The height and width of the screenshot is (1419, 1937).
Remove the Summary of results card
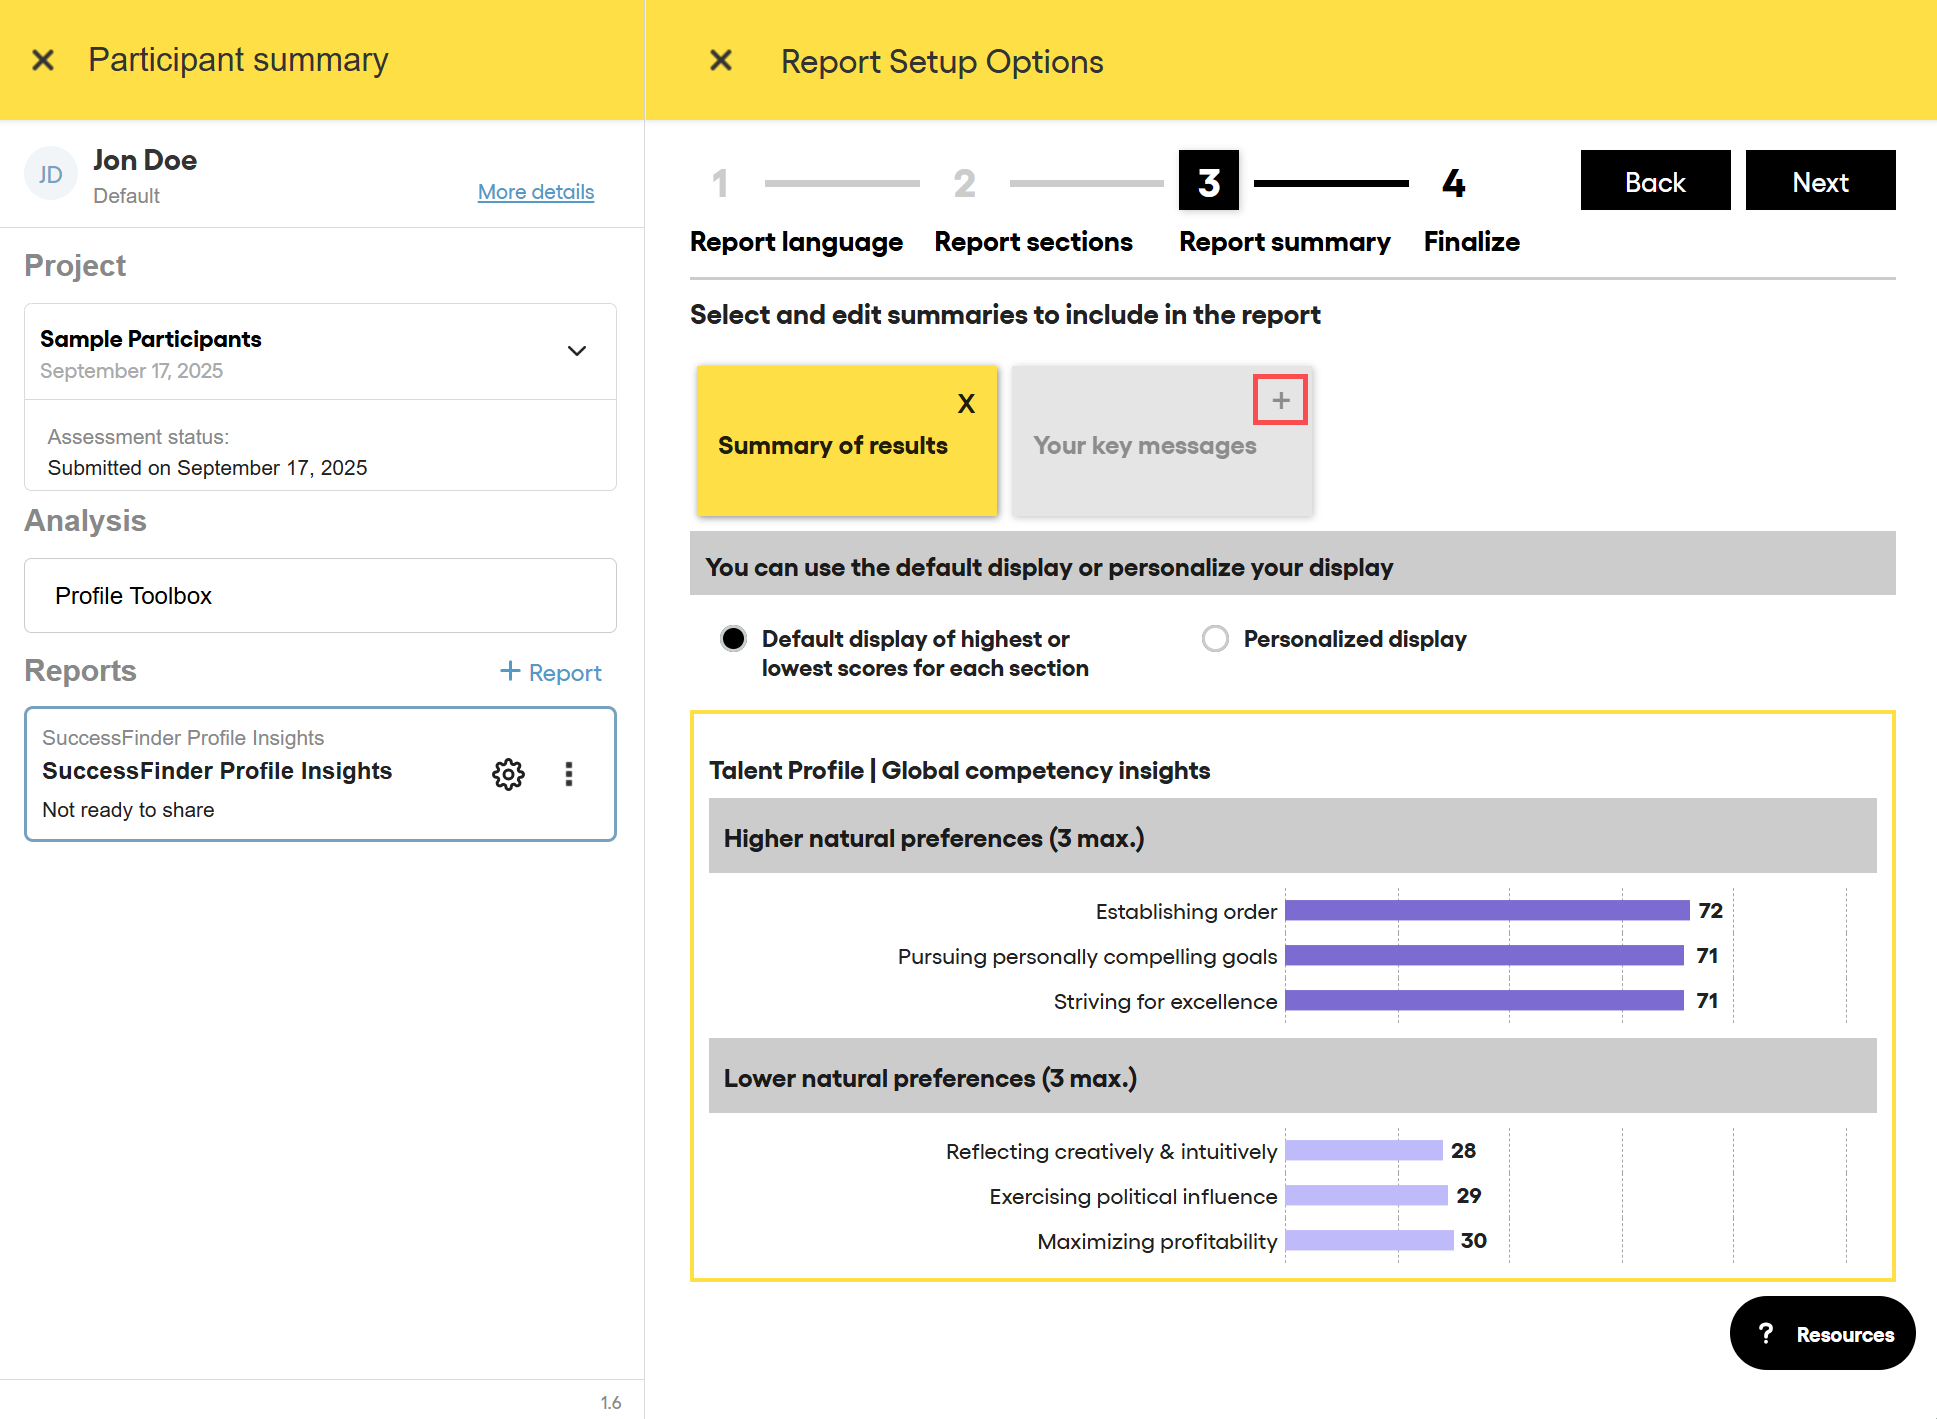point(966,404)
